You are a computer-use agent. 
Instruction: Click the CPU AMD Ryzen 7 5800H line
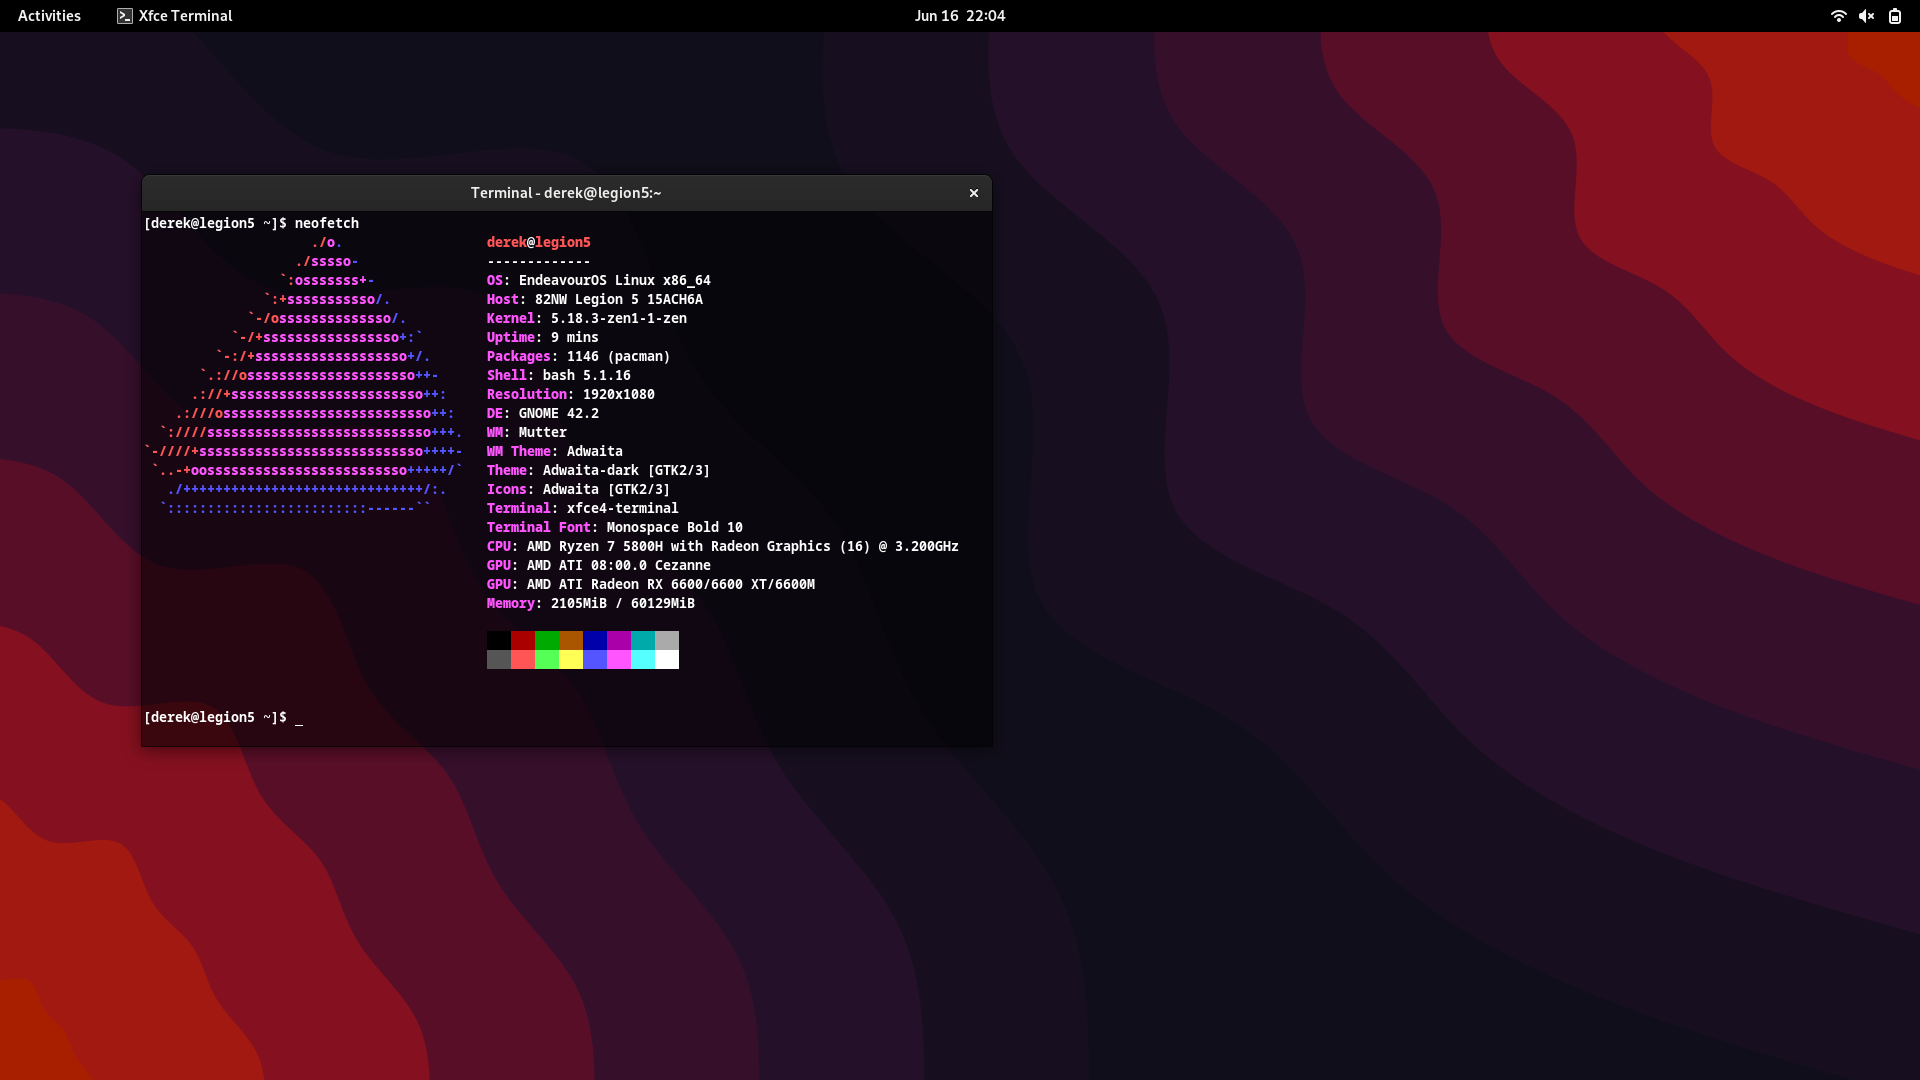723,546
